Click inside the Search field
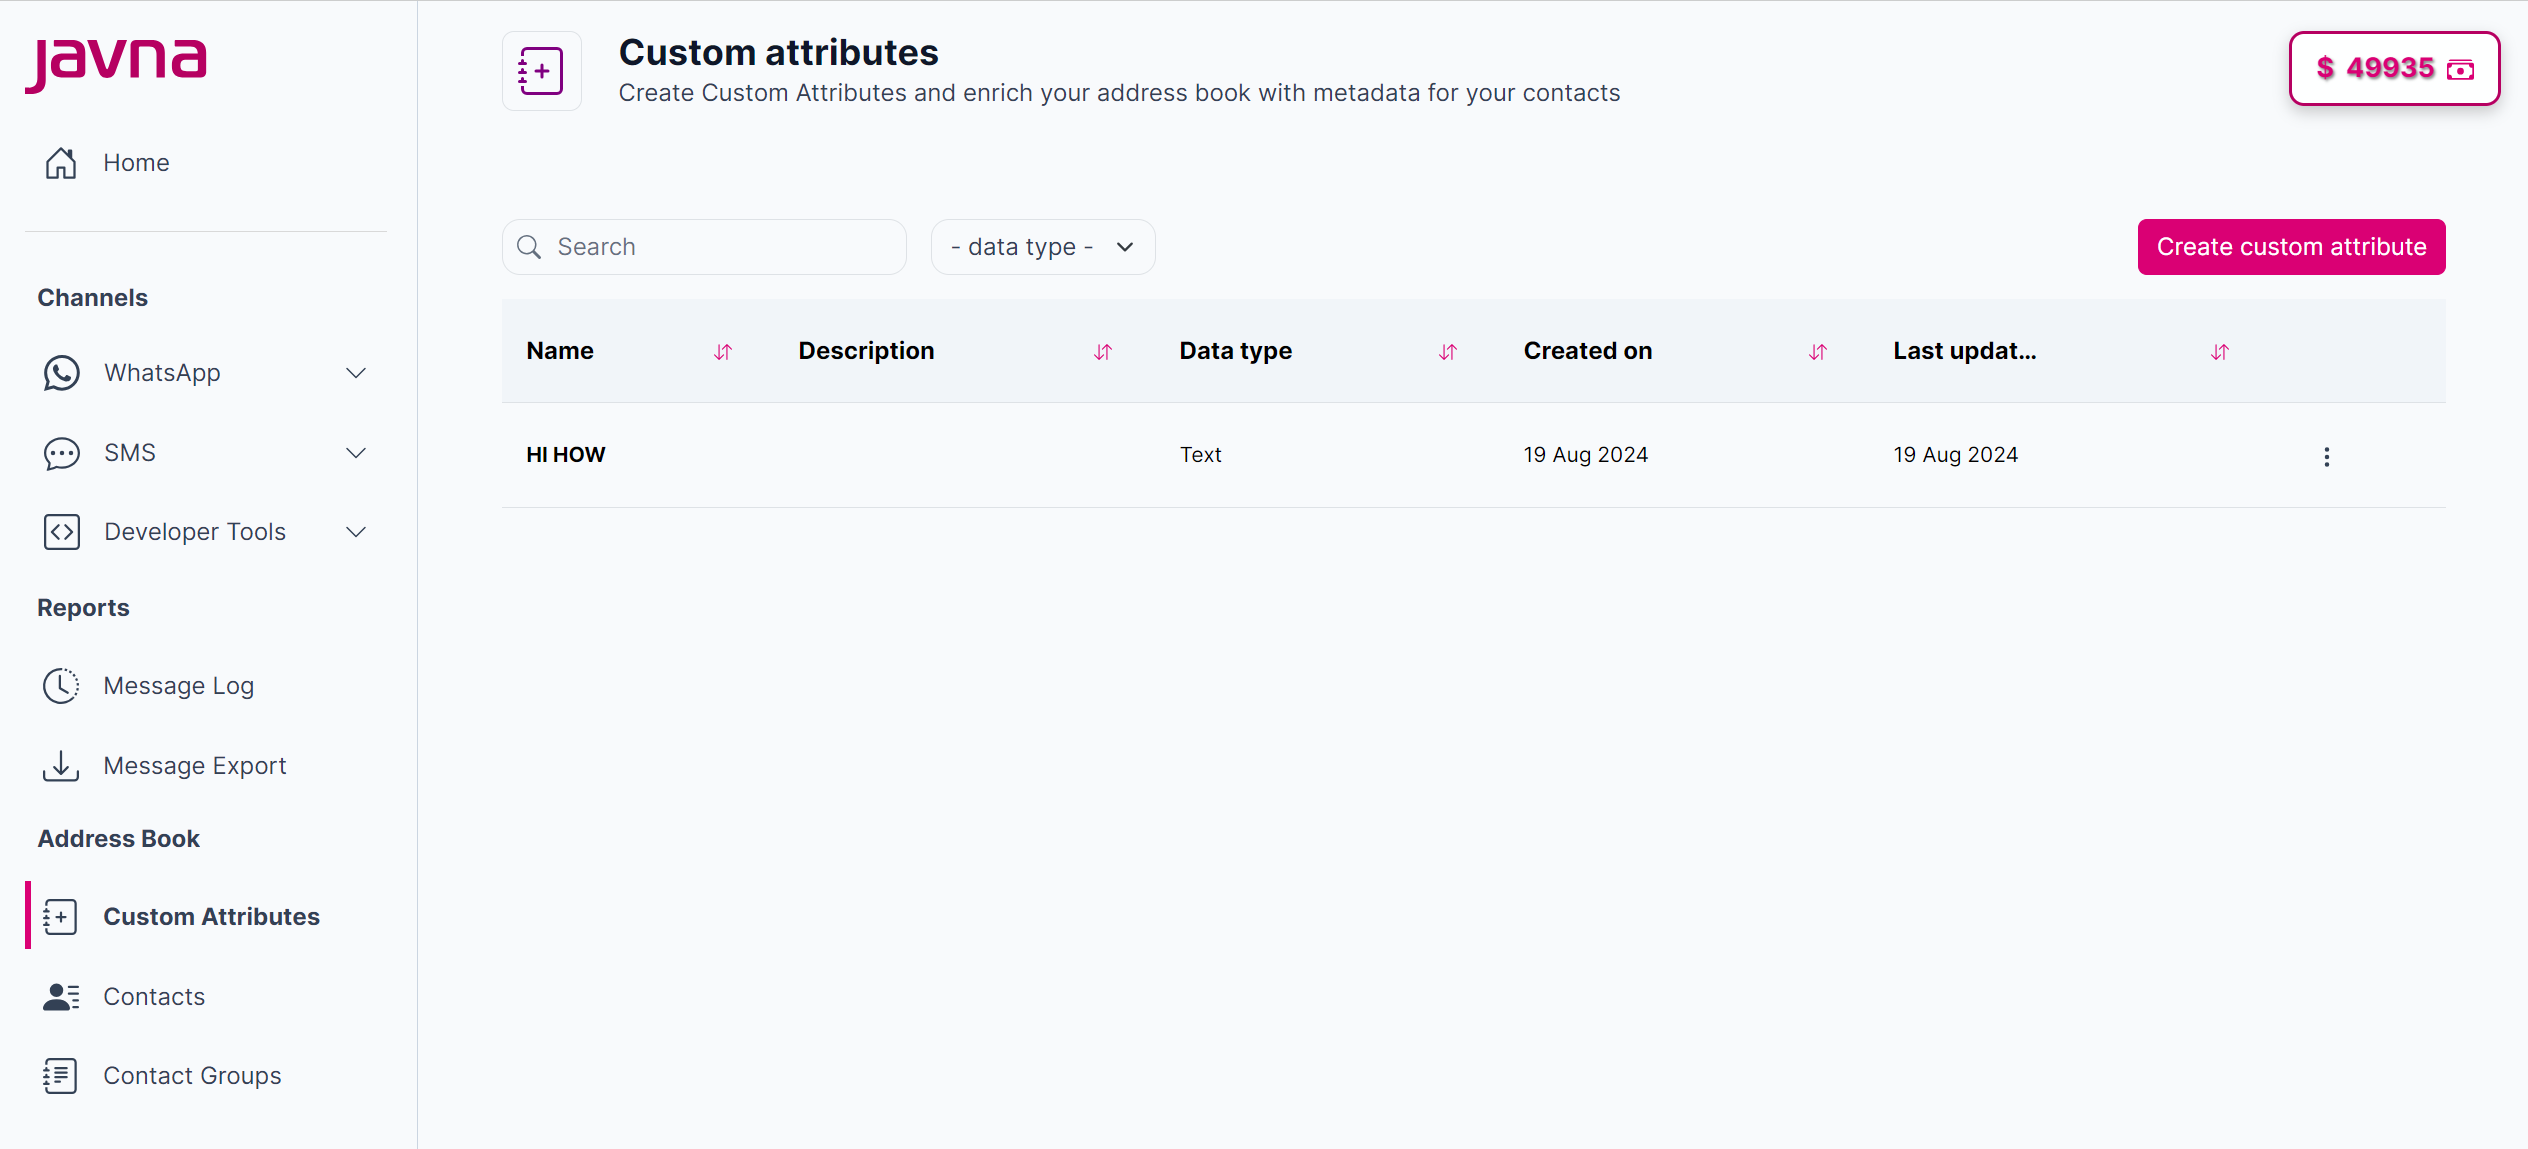This screenshot has height=1149, width=2528. coord(704,246)
